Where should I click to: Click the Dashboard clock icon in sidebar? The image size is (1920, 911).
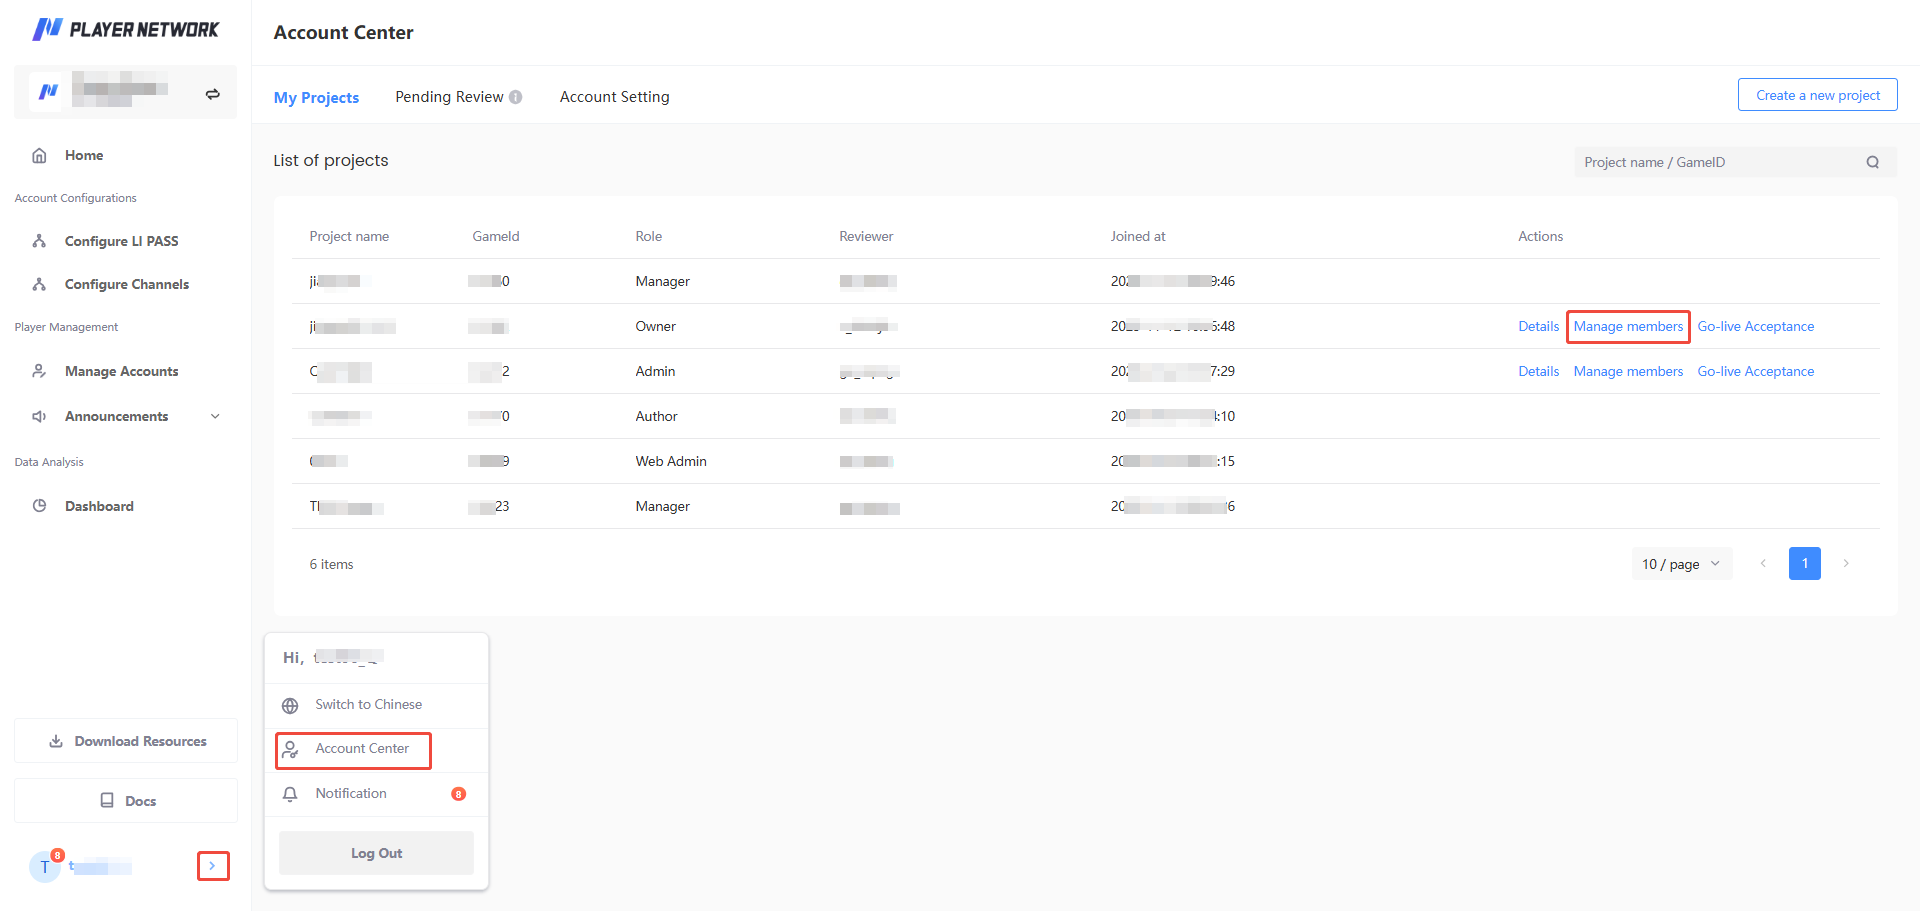tap(40, 506)
